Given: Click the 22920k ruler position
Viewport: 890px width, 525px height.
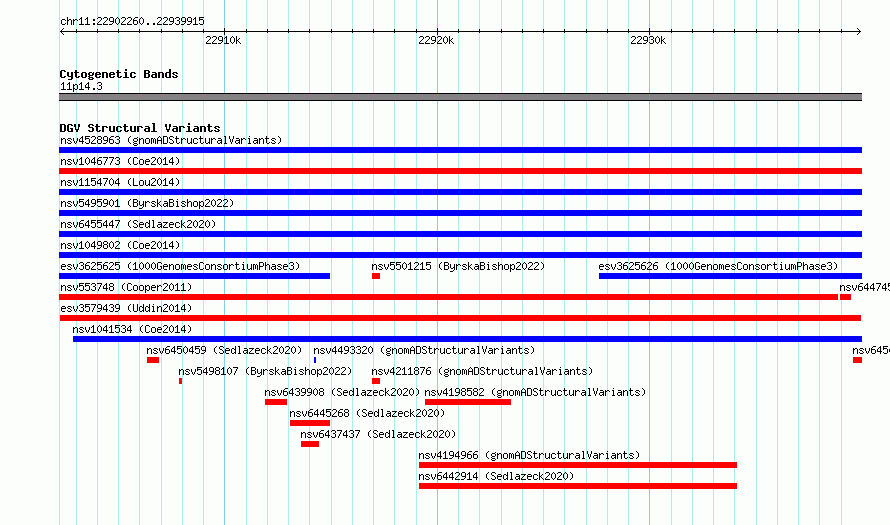Looking at the screenshot, I should (436, 40).
